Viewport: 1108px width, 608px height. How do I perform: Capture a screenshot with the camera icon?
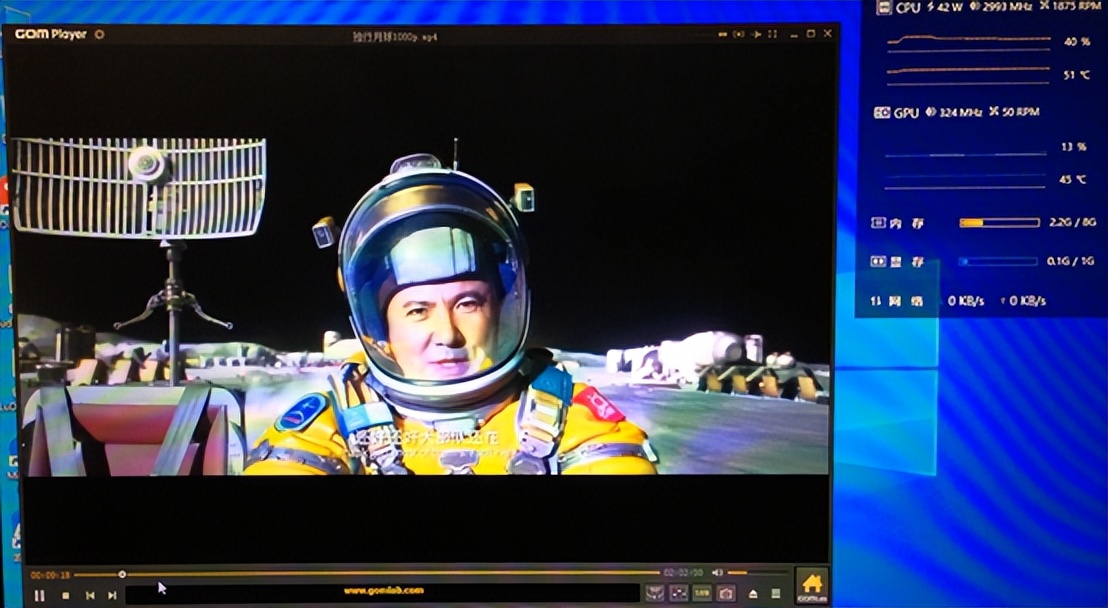point(726,593)
